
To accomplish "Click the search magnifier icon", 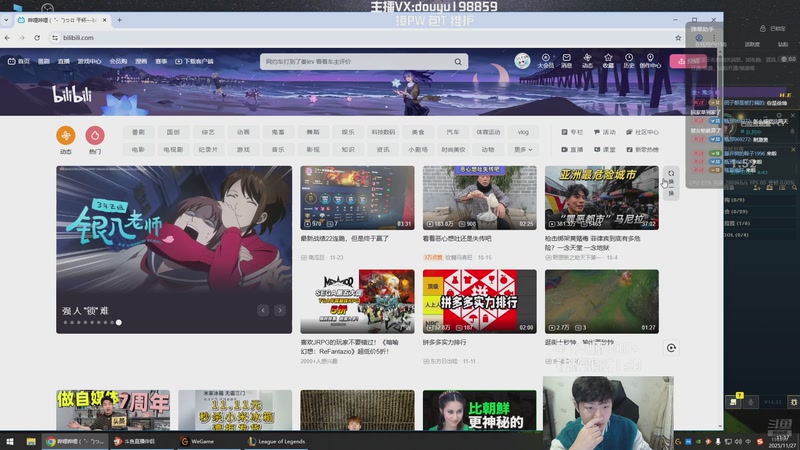I will [458, 62].
